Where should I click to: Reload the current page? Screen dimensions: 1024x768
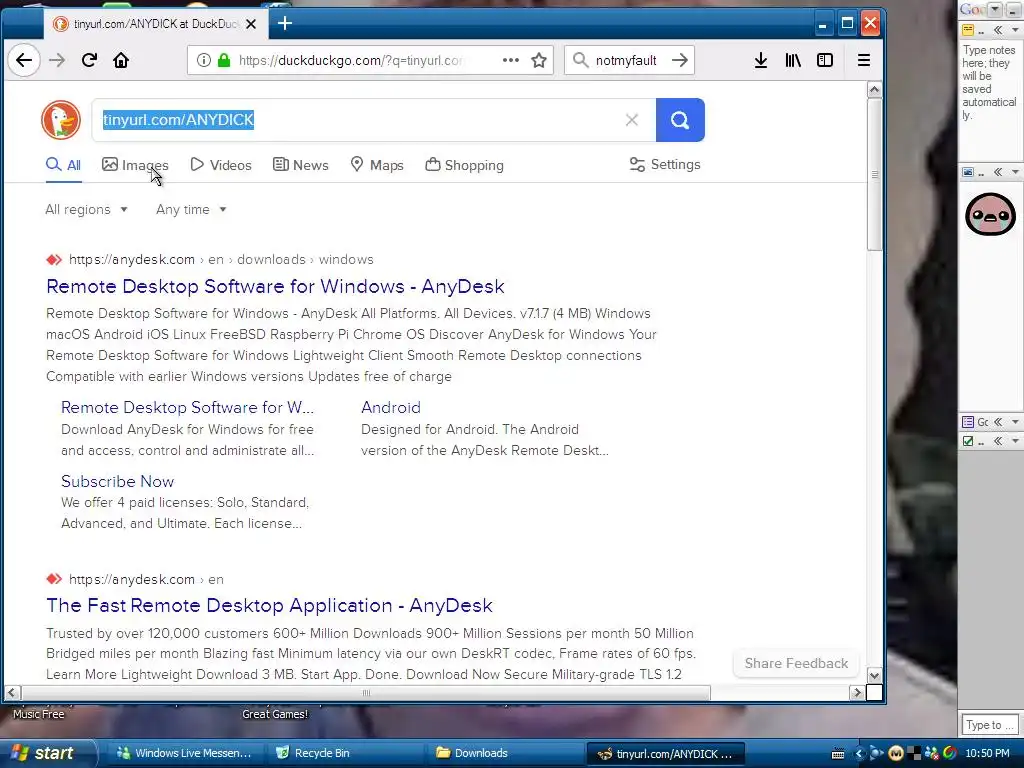[x=89, y=61]
